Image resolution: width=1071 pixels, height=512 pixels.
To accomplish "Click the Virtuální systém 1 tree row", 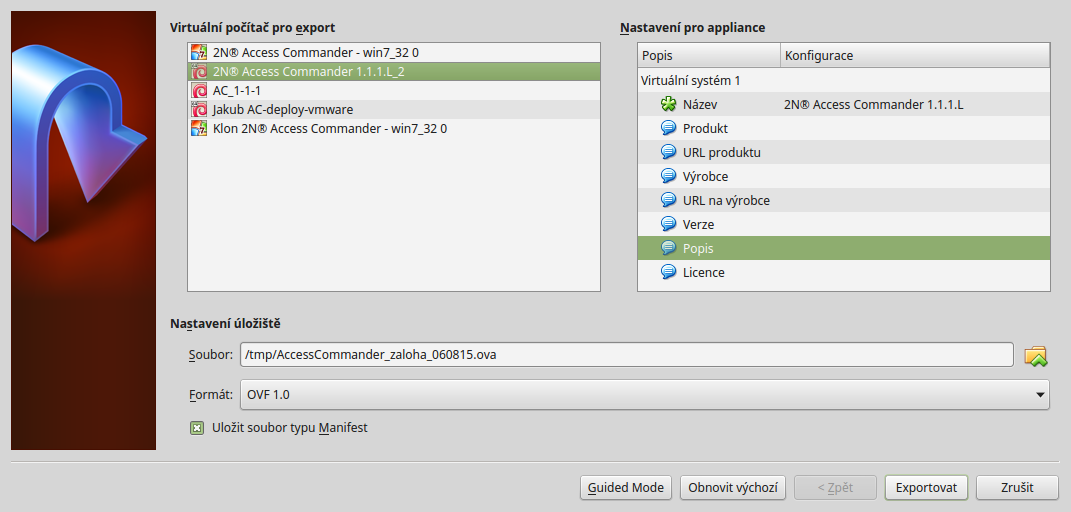I will click(844, 81).
